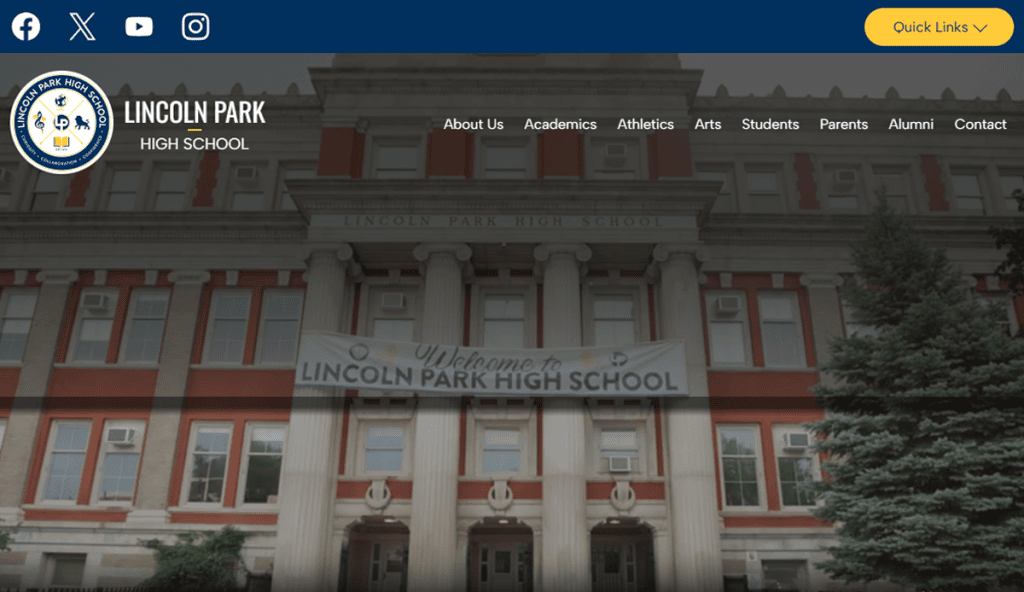Click the Contact menu item
The height and width of the screenshot is (592, 1024).
pyautogui.click(x=980, y=124)
